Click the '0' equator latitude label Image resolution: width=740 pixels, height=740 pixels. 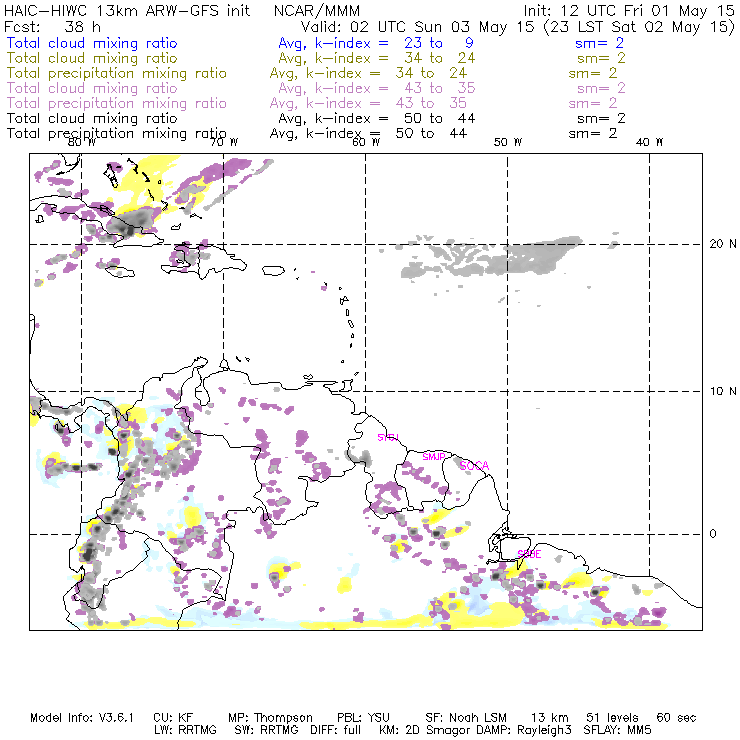(713, 534)
